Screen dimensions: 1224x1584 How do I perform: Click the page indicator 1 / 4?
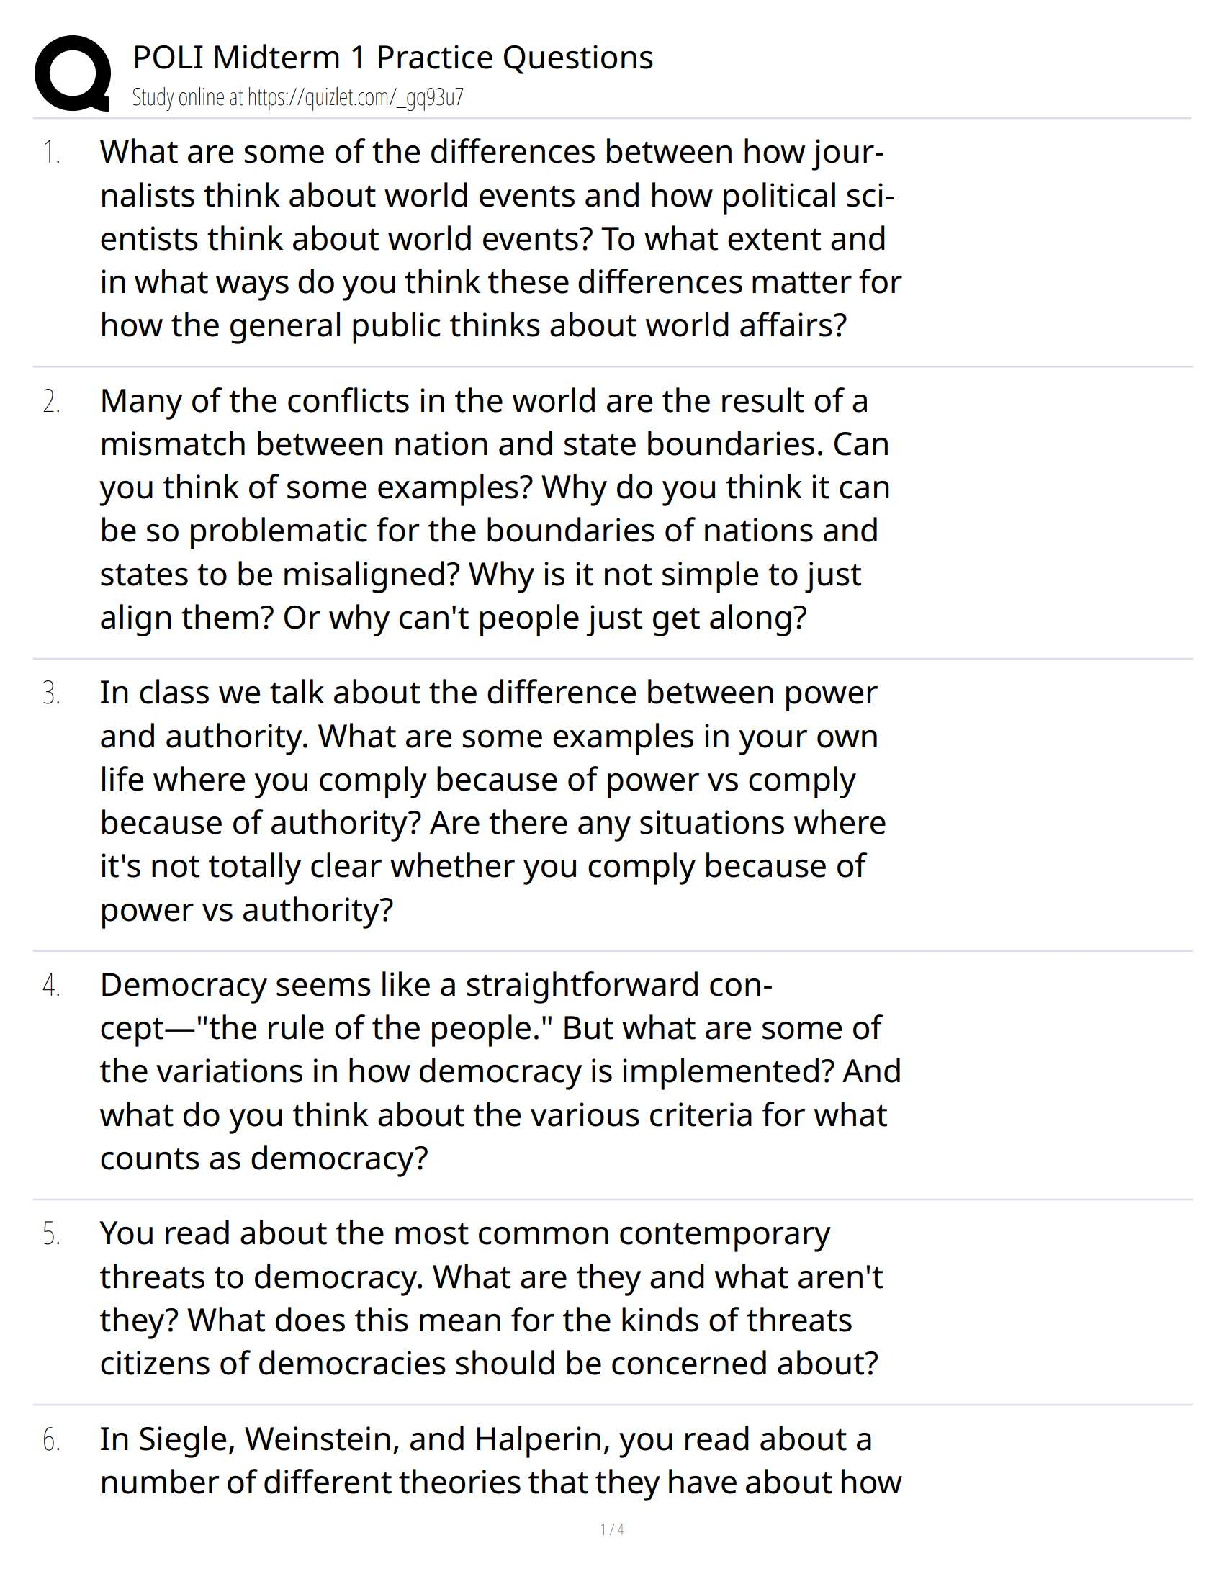pos(612,1529)
